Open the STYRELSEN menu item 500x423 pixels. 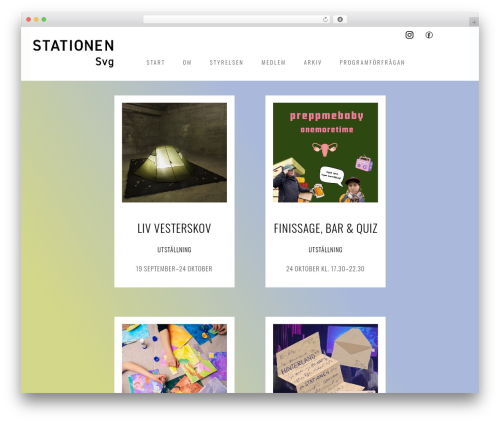pyautogui.click(x=226, y=62)
